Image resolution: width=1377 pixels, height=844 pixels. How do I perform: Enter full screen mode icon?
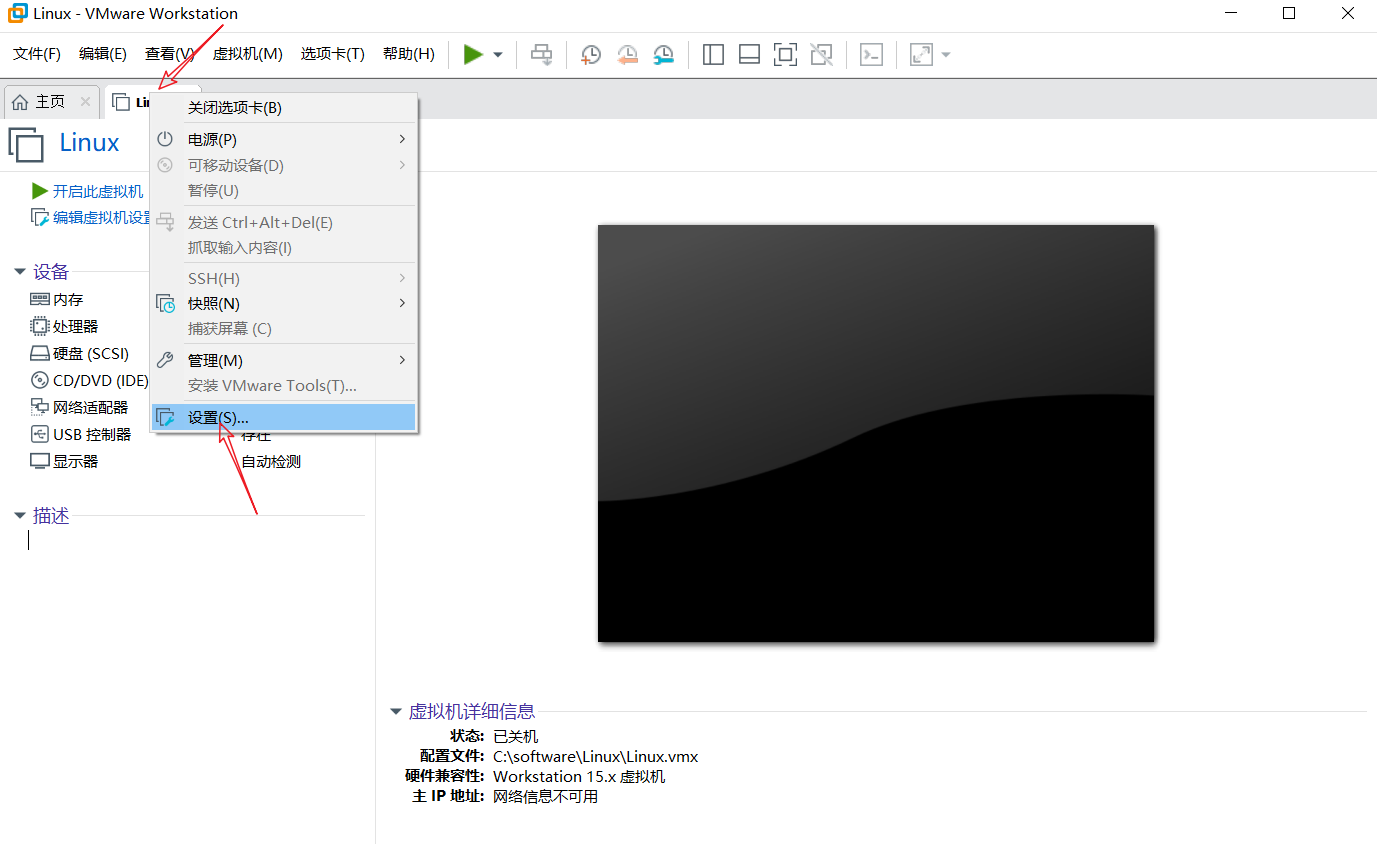[x=785, y=54]
